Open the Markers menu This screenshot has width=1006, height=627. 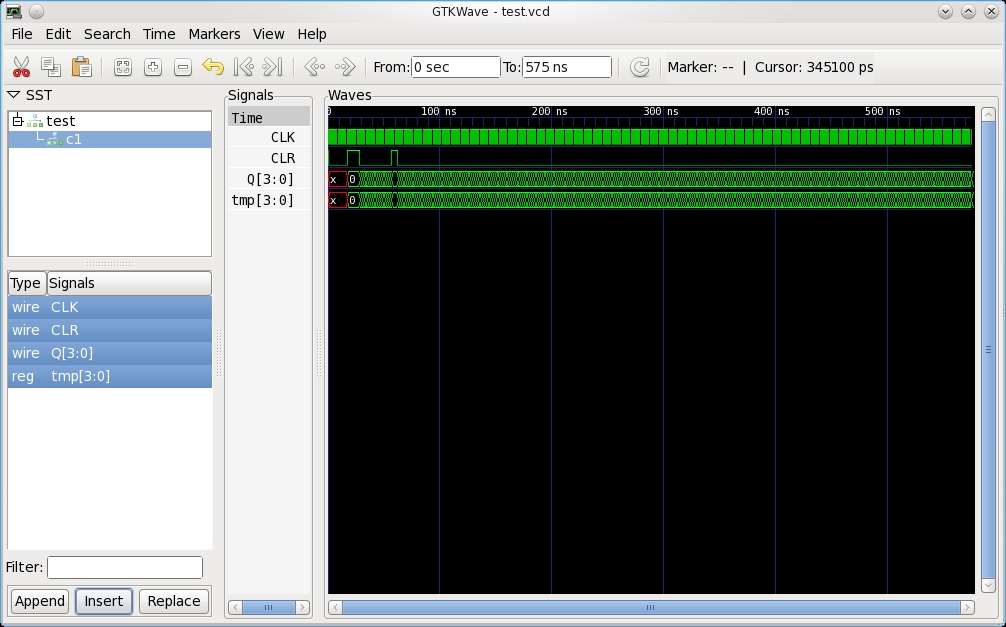pyautogui.click(x=214, y=34)
